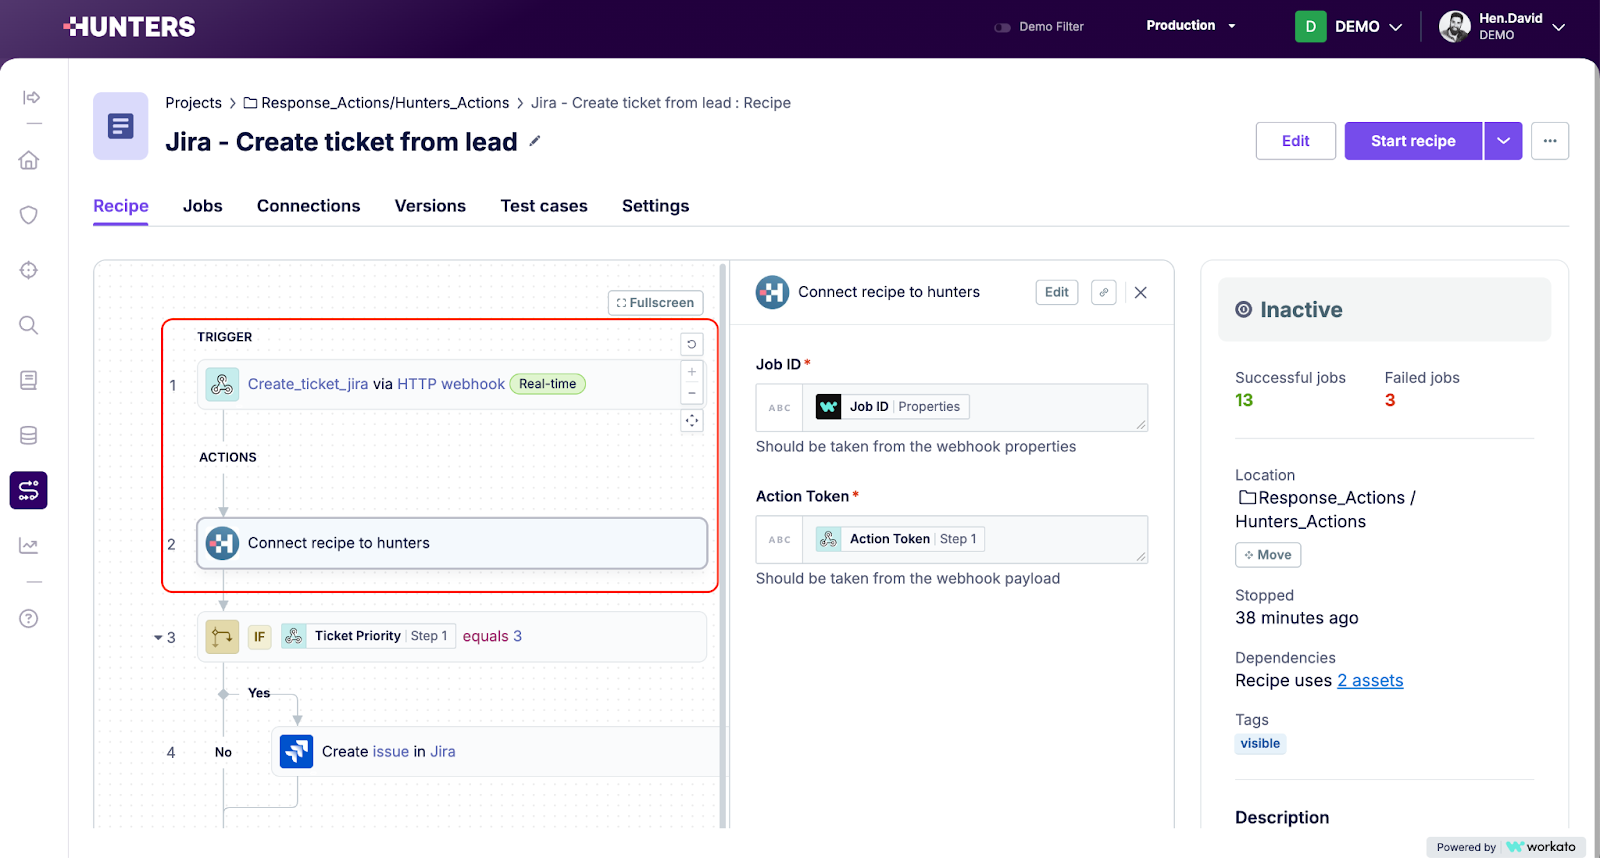
Task: Open search via sidebar magnifier icon
Action: [29, 325]
